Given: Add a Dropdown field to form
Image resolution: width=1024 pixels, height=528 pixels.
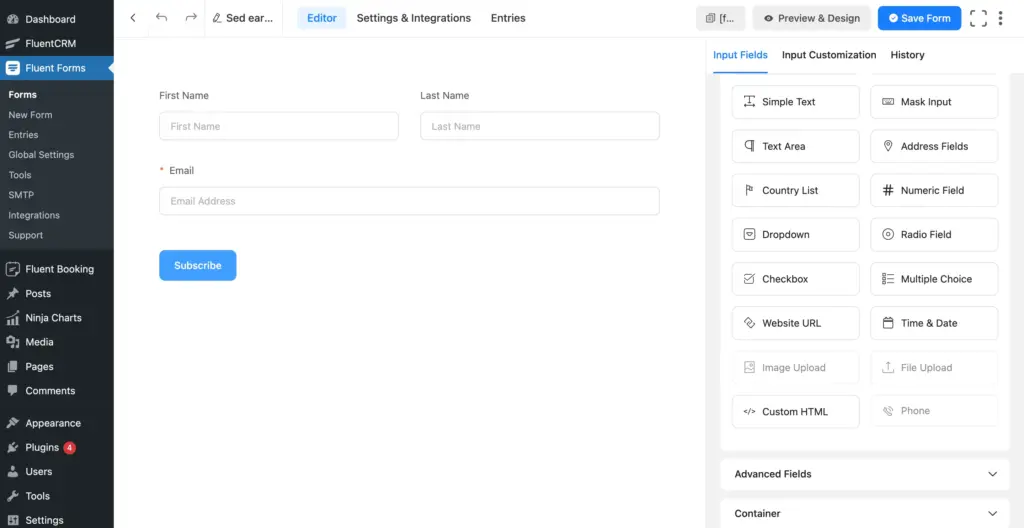Looking at the screenshot, I should point(795,235).
